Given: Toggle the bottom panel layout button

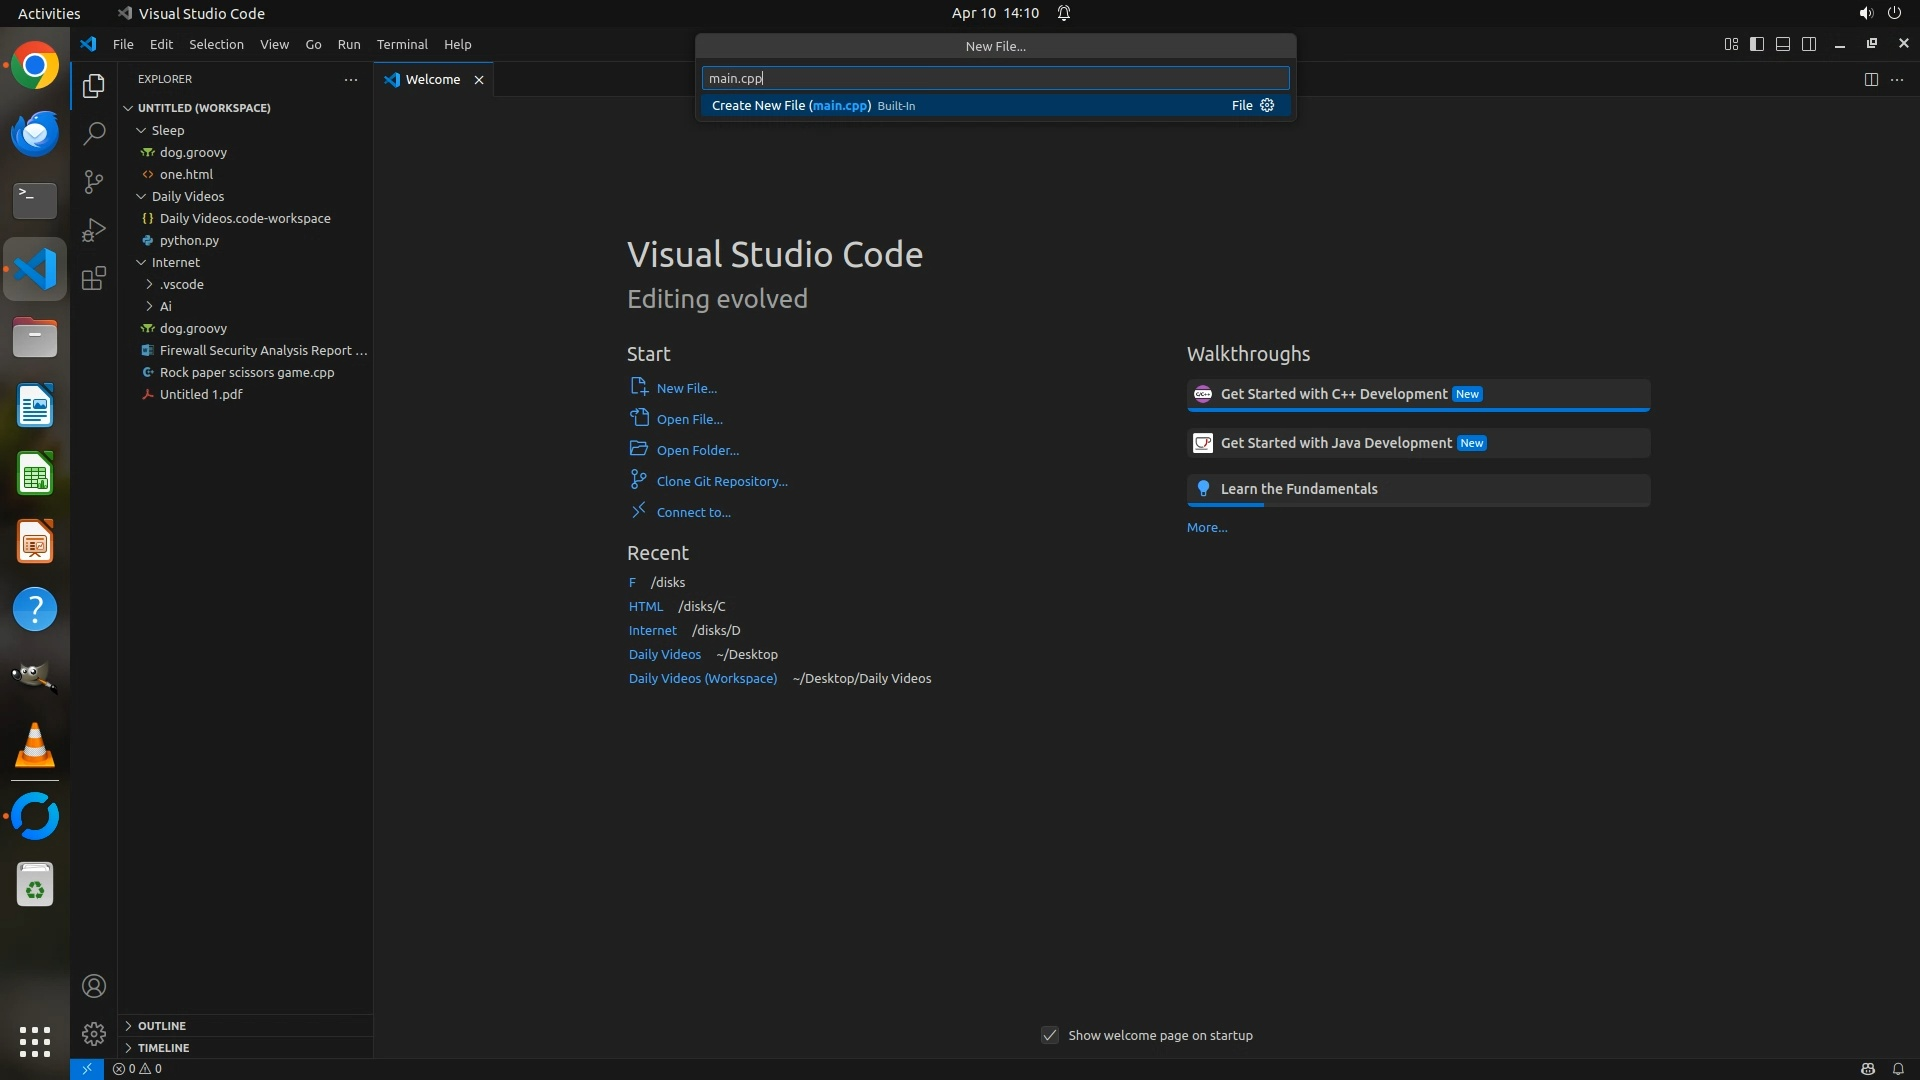Looking at the screenshot, I should point(1783,44).
